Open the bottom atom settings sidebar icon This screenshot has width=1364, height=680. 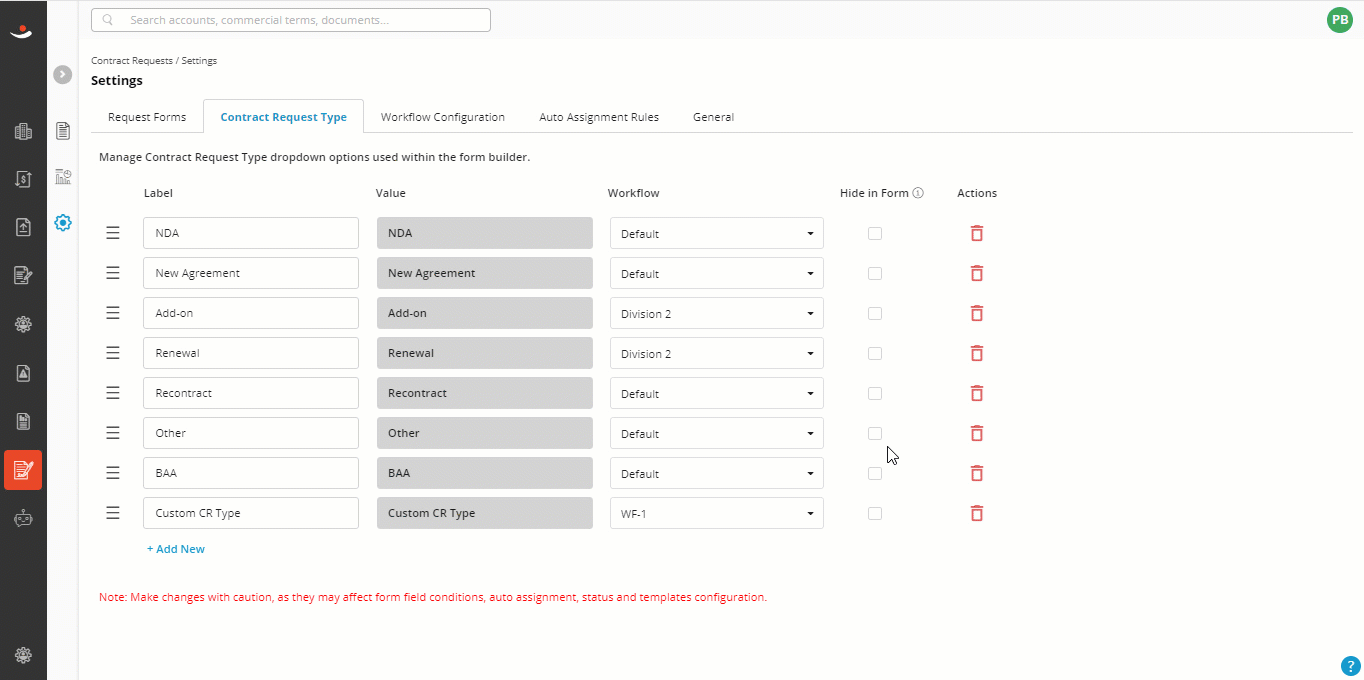coord(23,655)
